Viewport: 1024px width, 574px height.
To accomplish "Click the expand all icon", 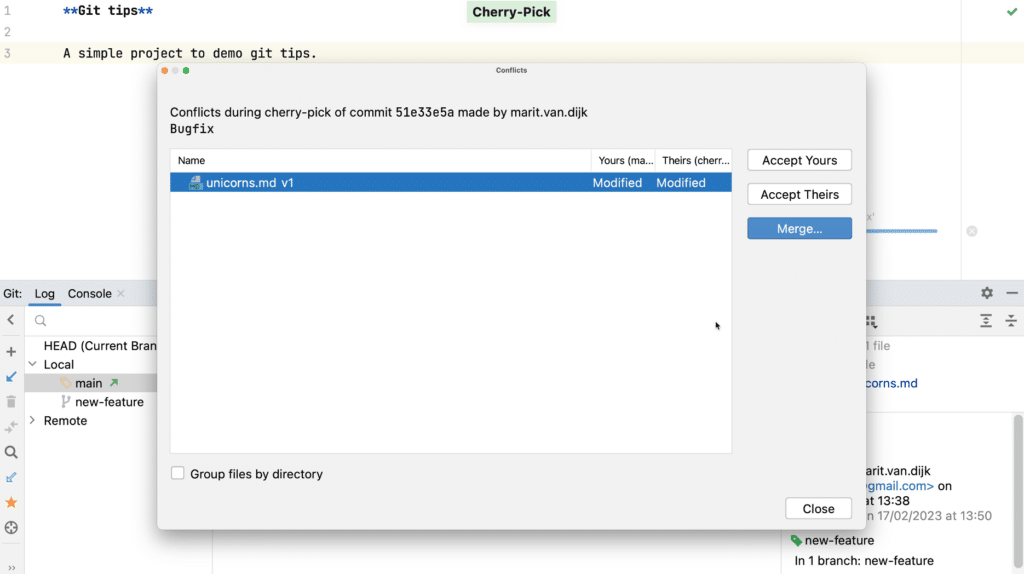I will point(985,321).
